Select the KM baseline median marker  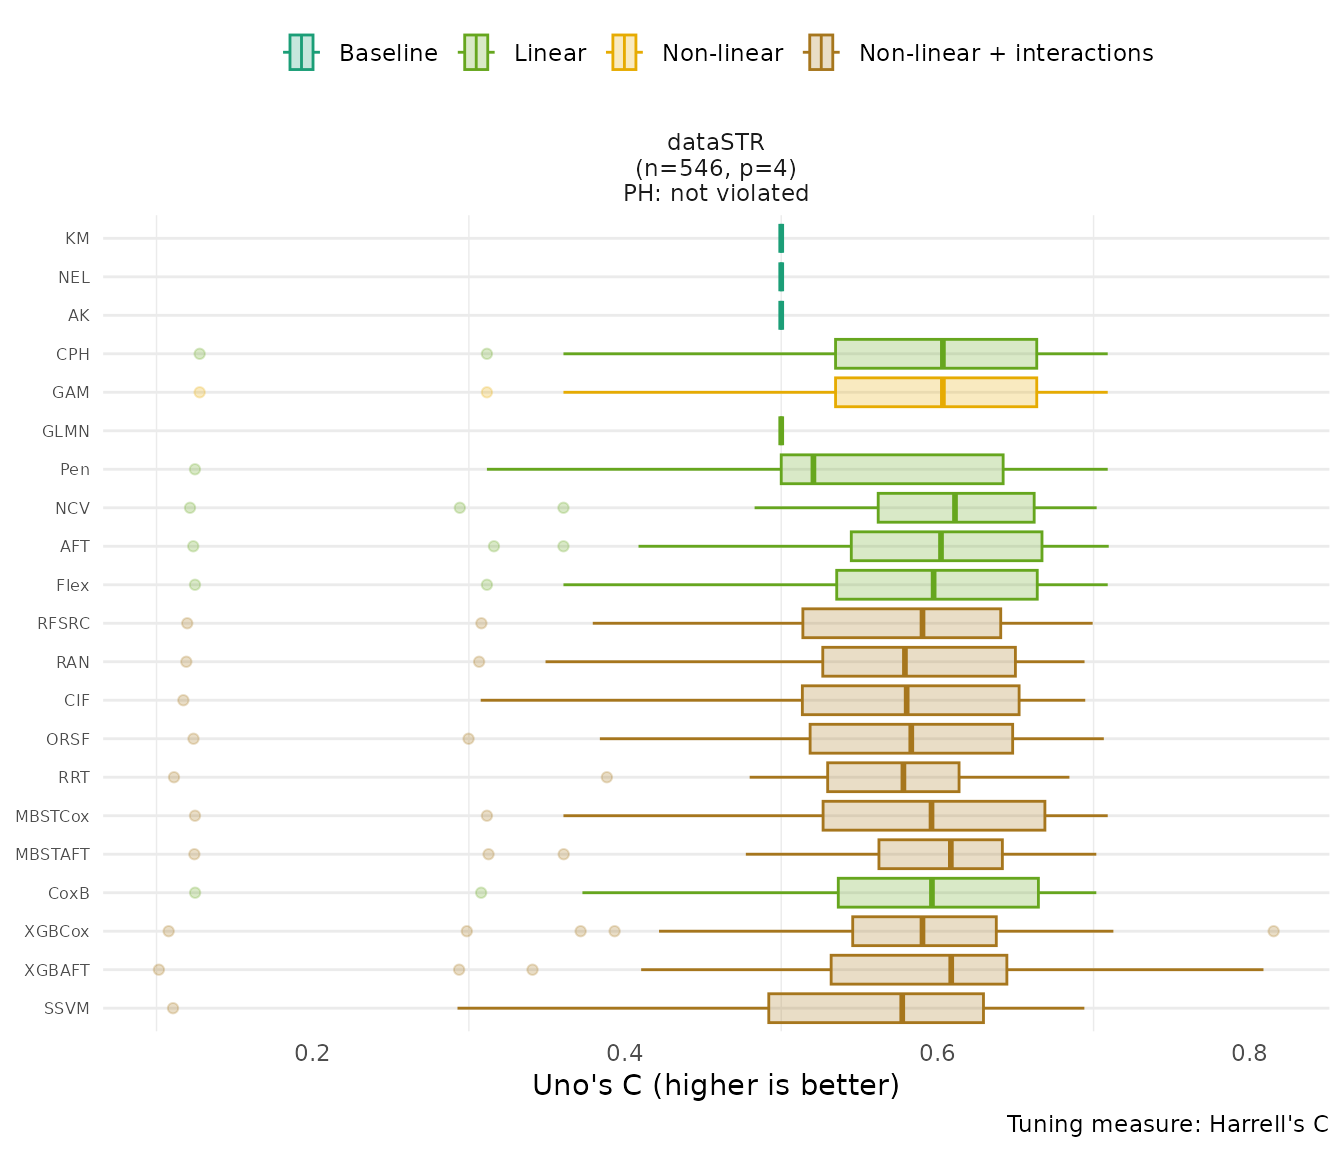click(x=781, y=238)
